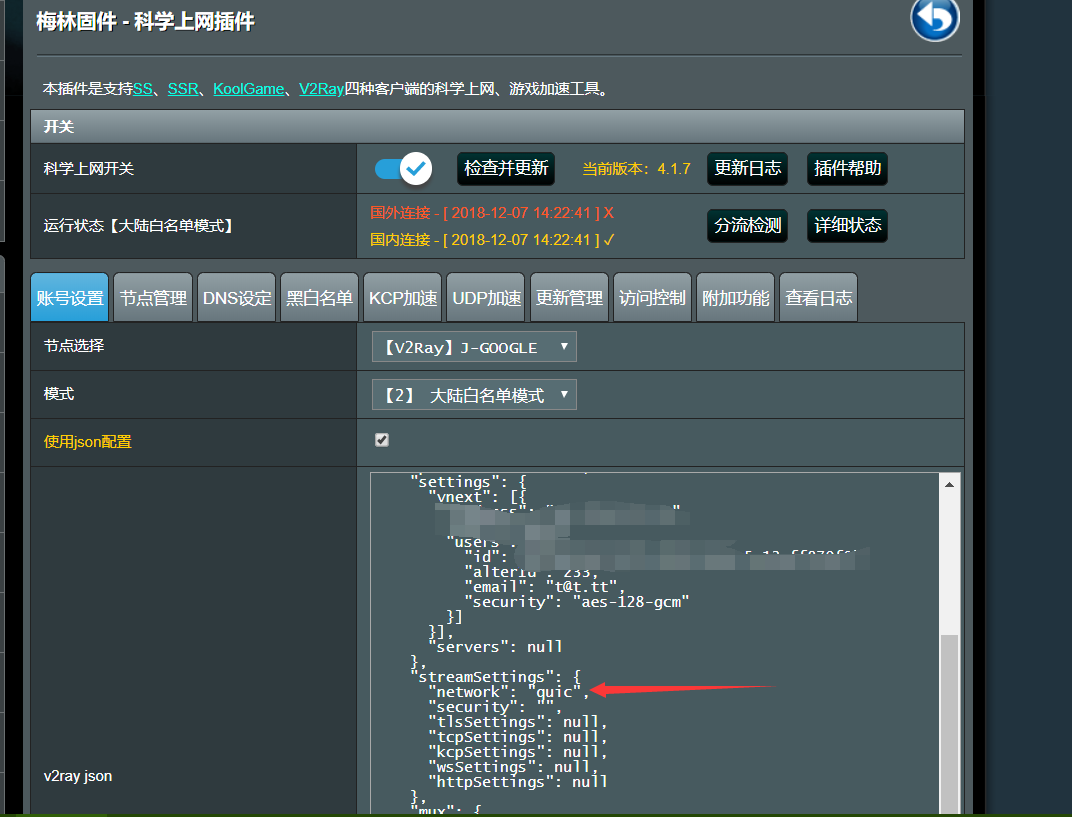Click the 运行状态【大陆白名单模式】 label
This screenshot has height=817, width=1072.
click(x=138, y=226)
